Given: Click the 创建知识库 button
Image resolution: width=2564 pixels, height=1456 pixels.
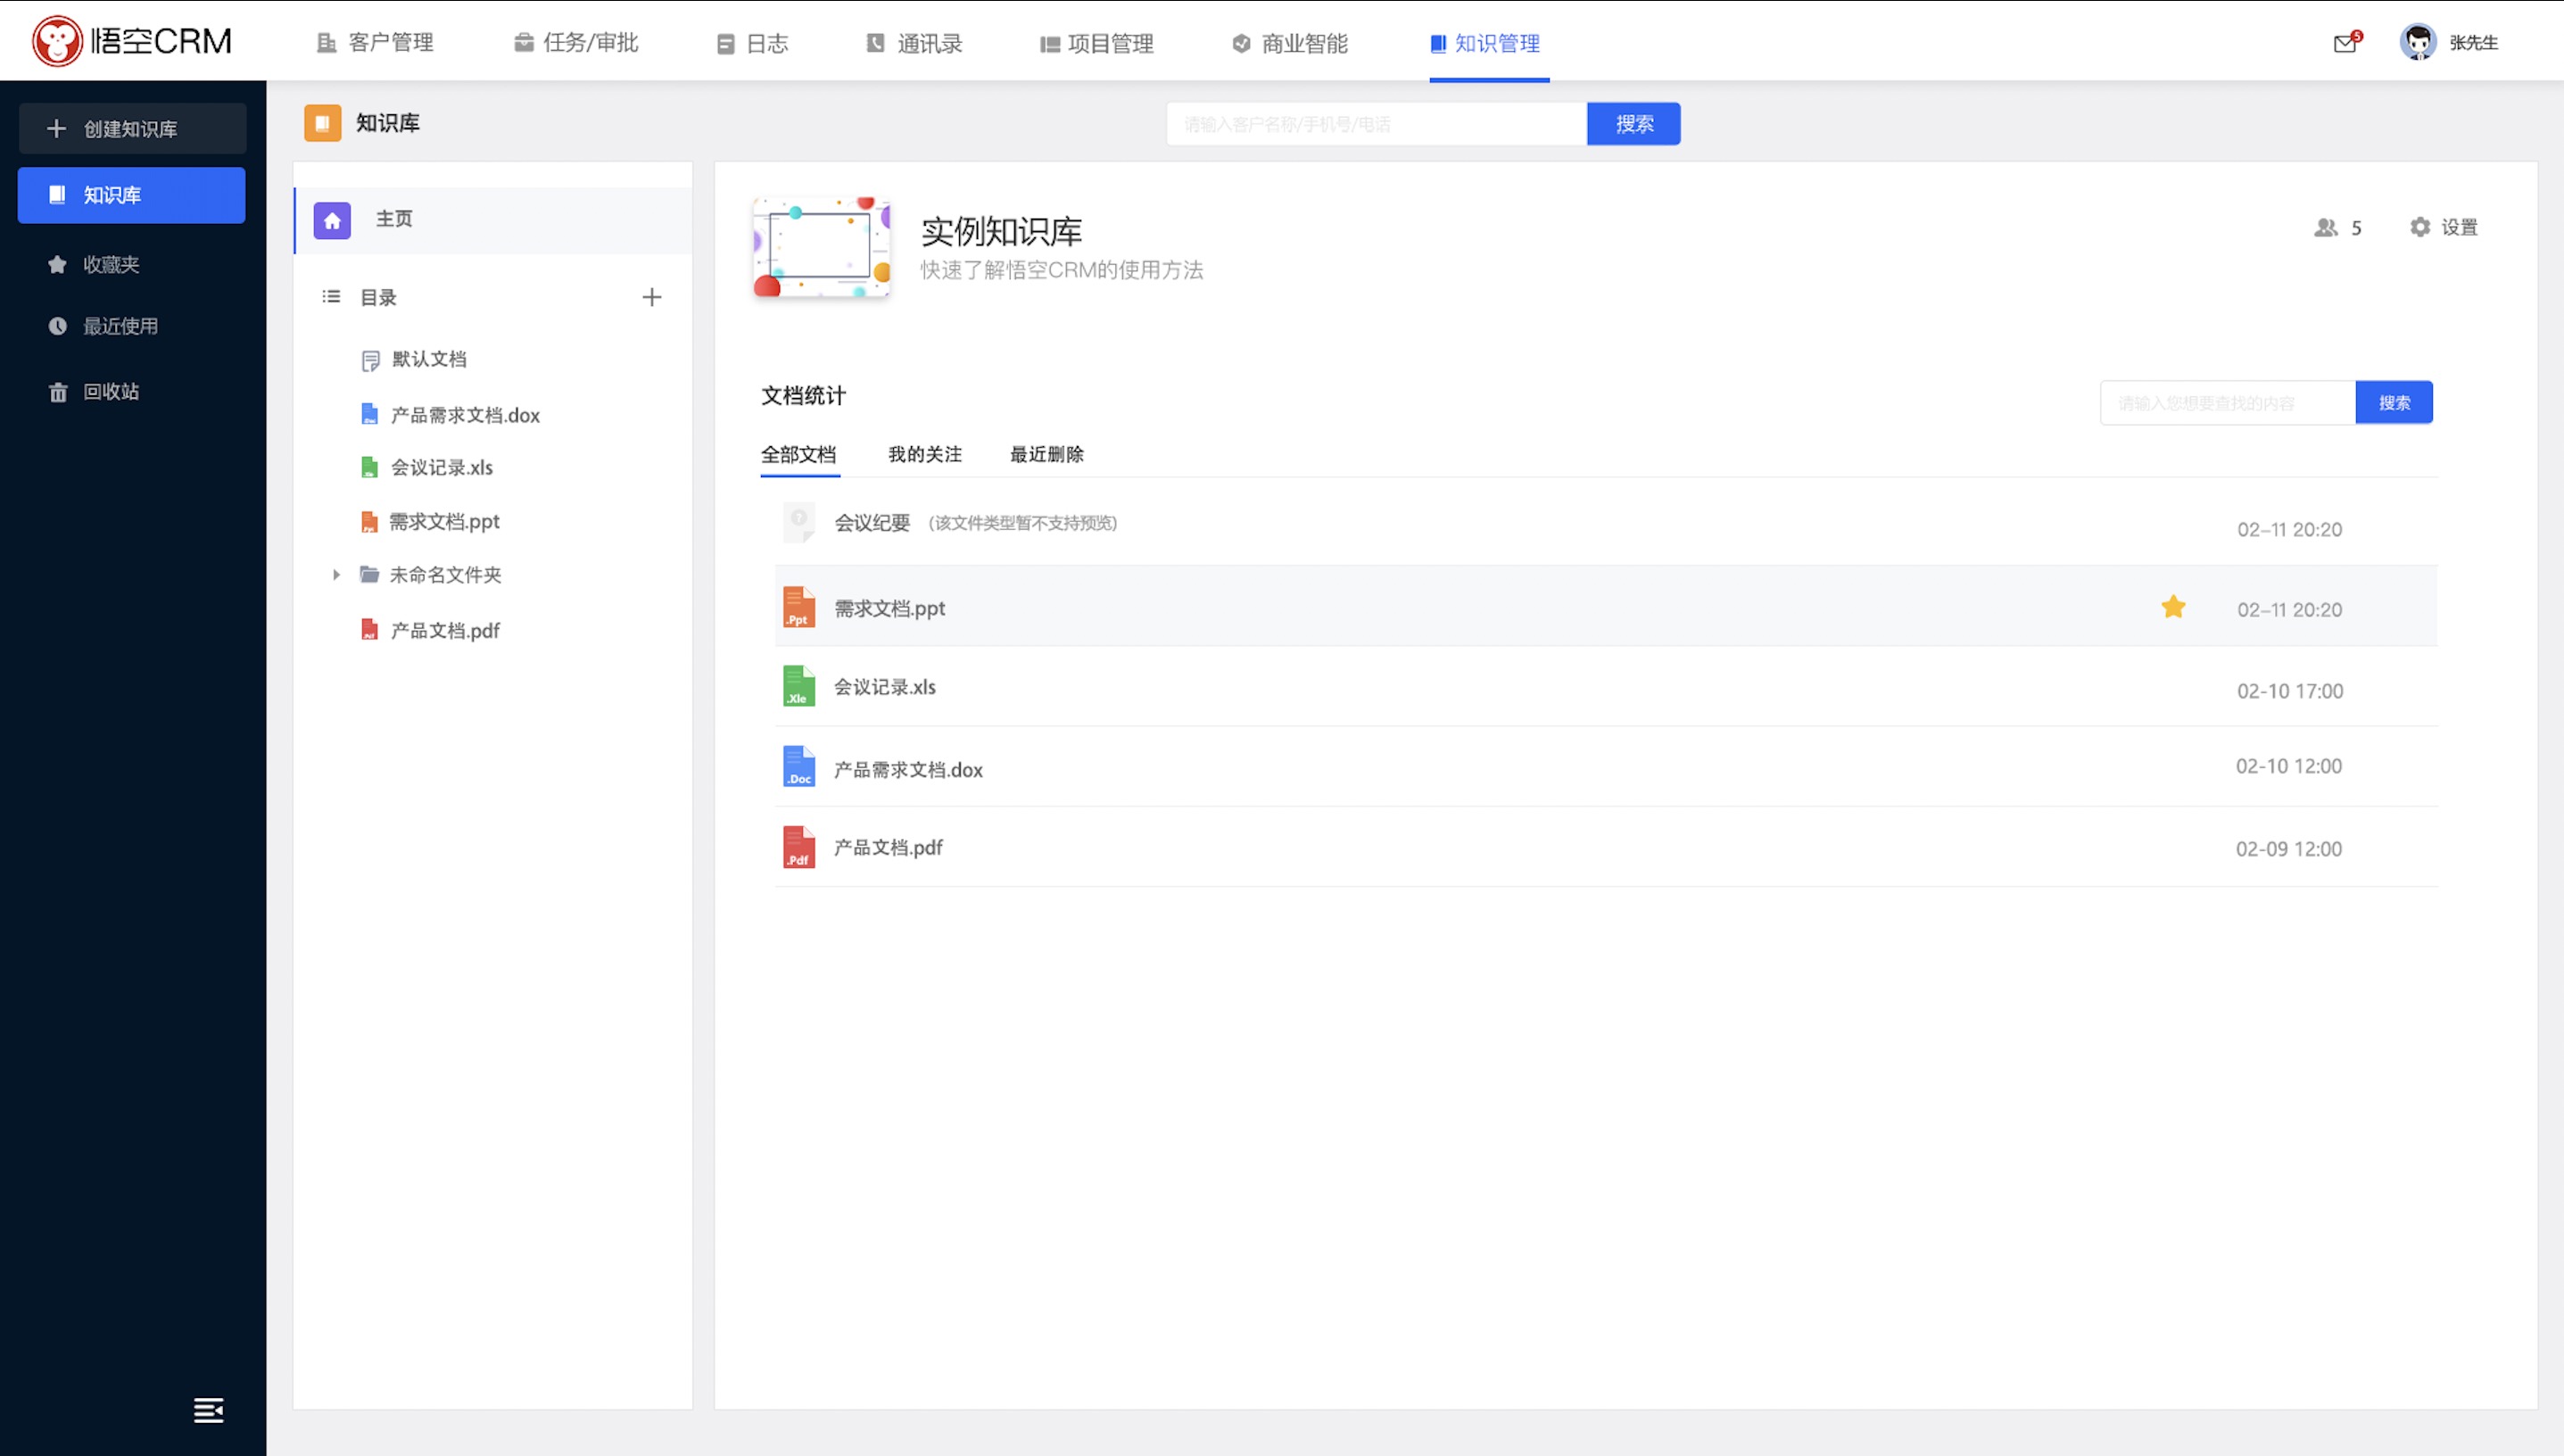Looking at the screenshot, I should tap(132, 129).
